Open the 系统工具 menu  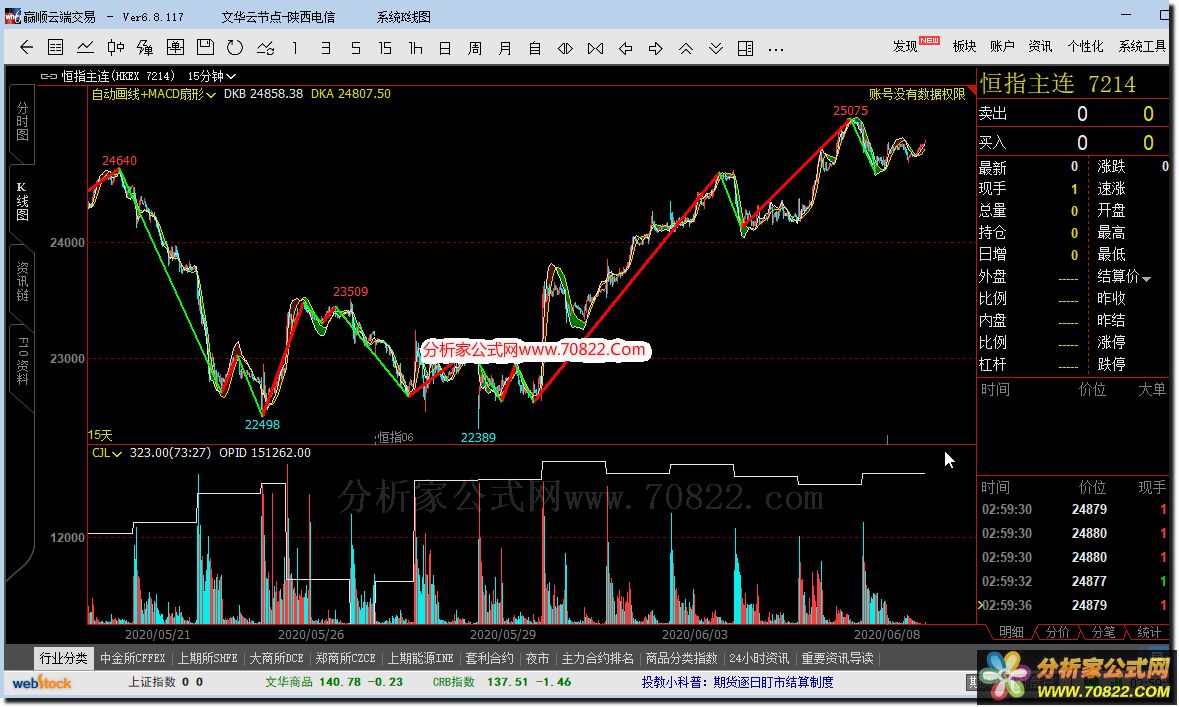point(1141,47)
